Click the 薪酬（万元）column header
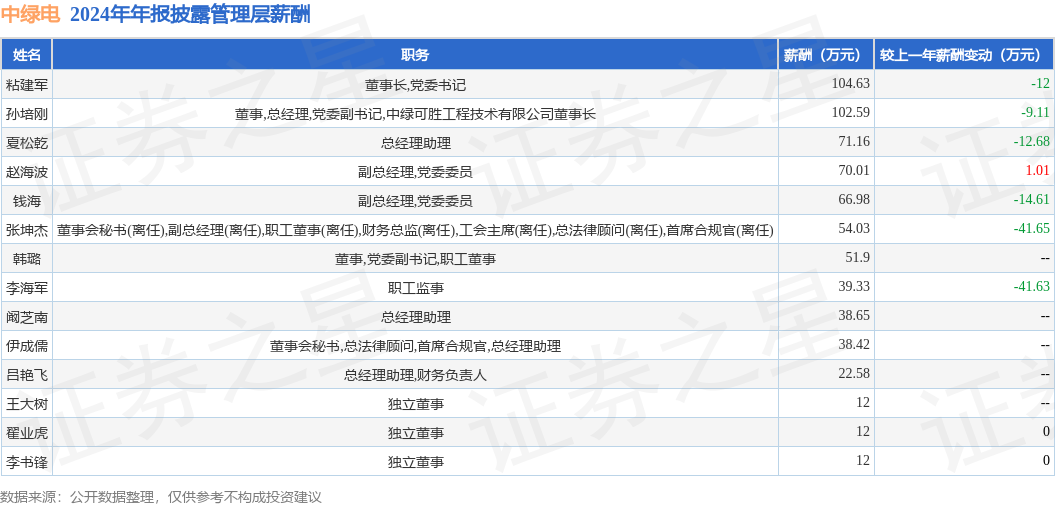 pos(826,55)
